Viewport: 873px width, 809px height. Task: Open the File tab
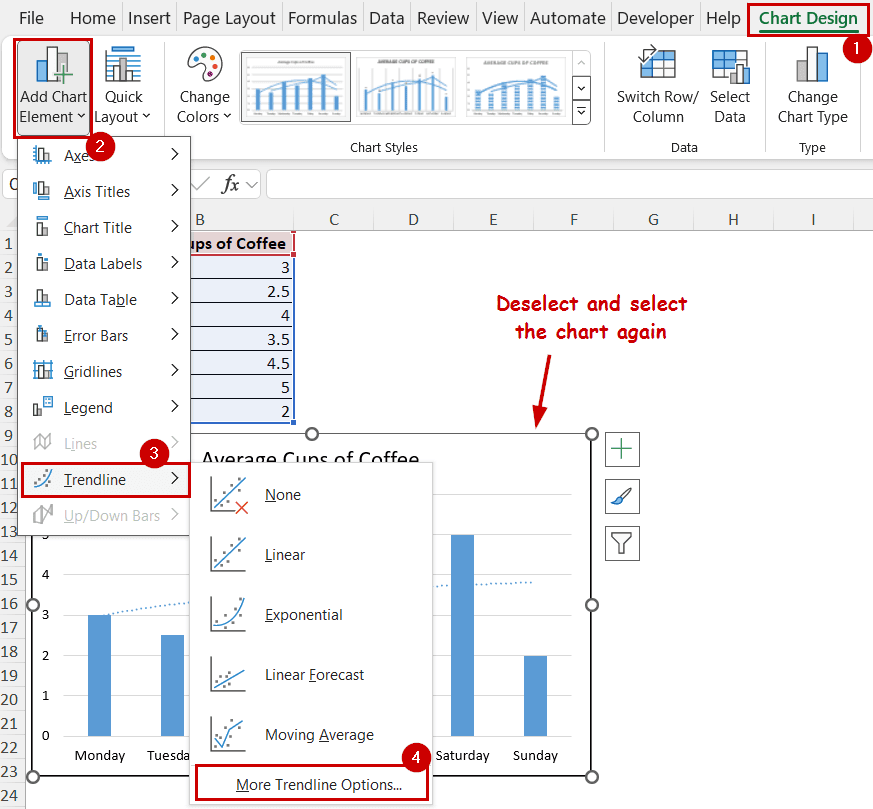pos(31,18)
